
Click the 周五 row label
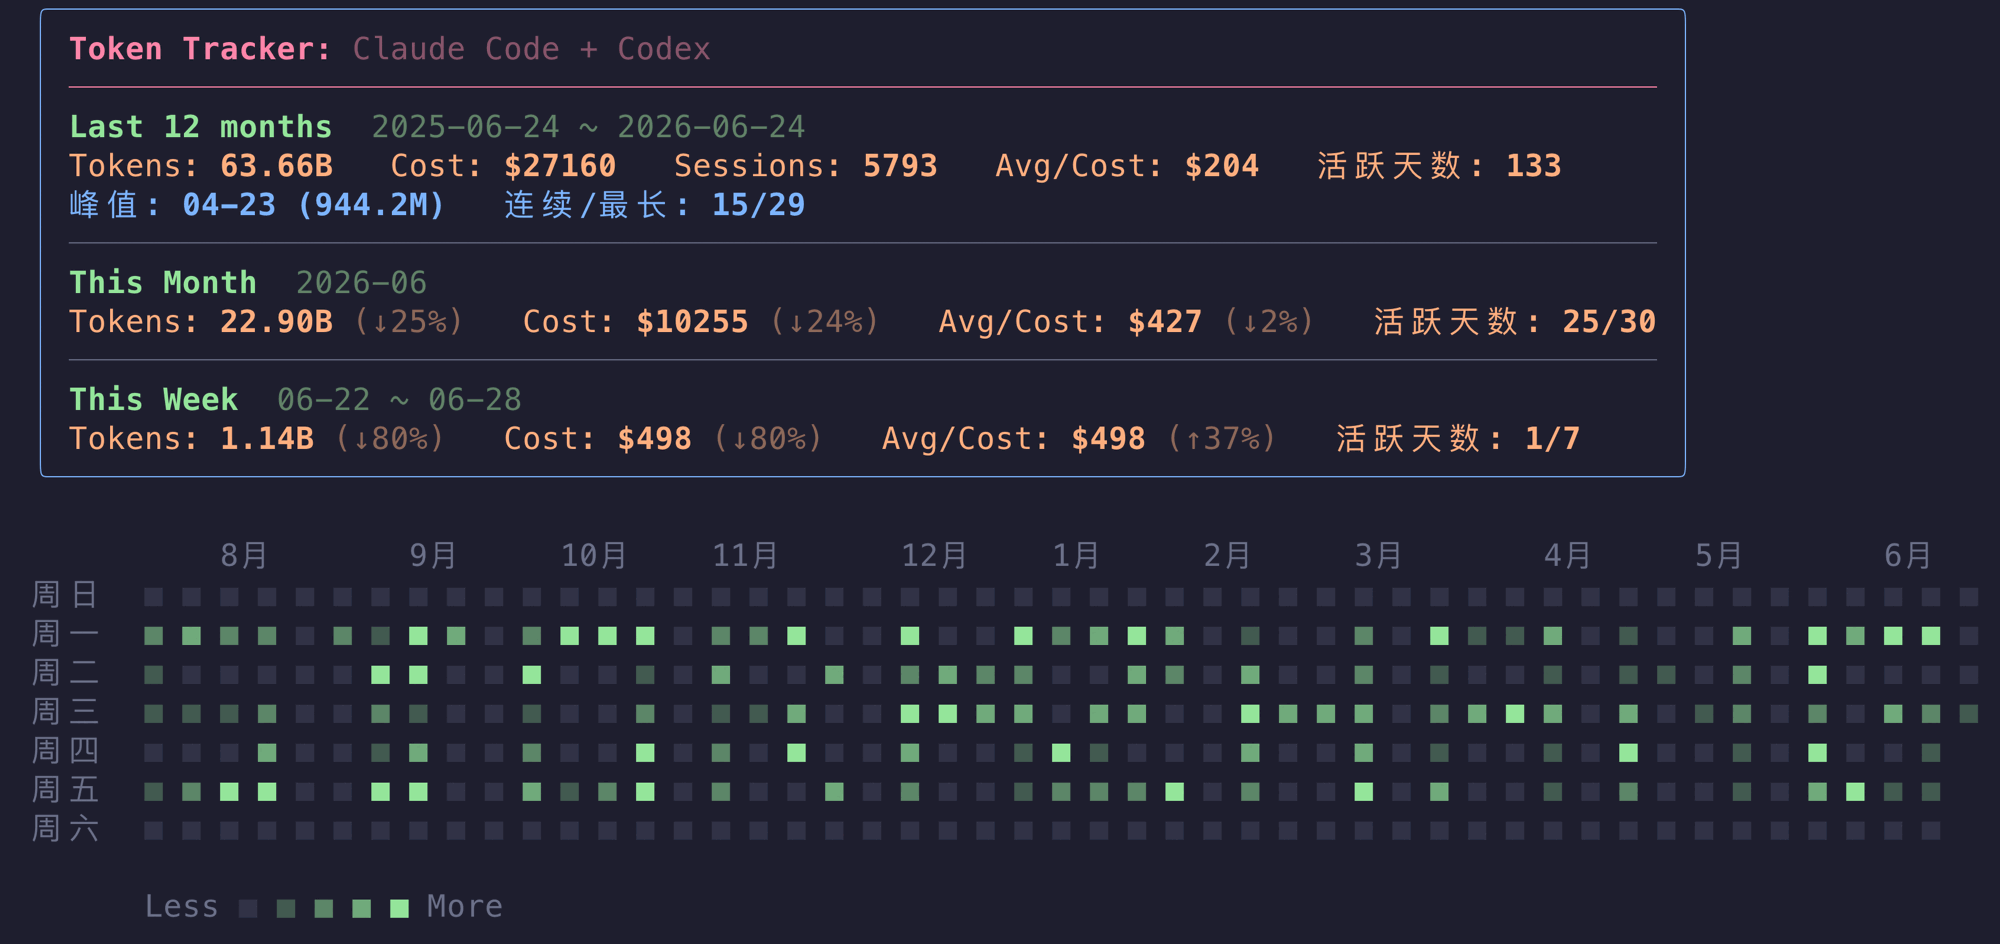65,790
